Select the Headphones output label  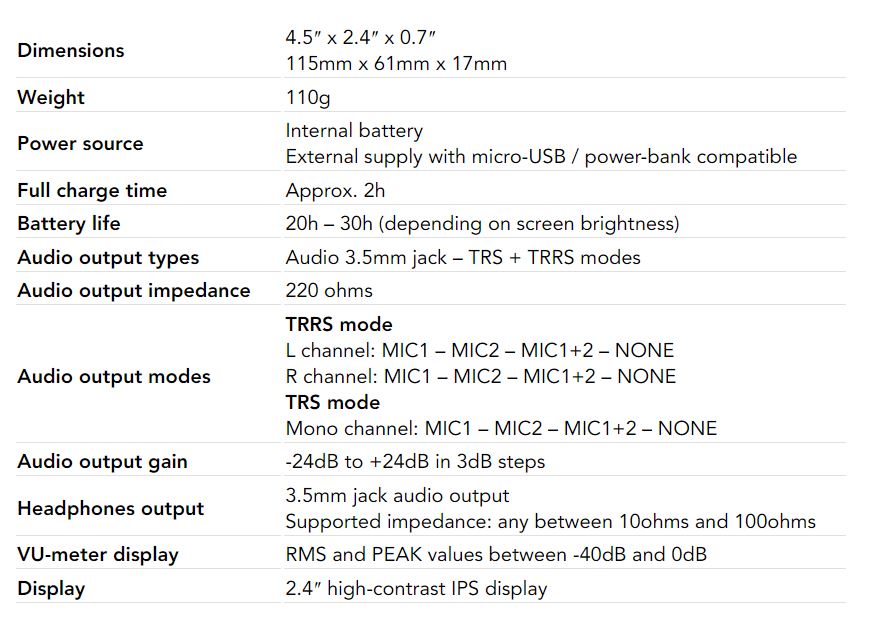110,508
